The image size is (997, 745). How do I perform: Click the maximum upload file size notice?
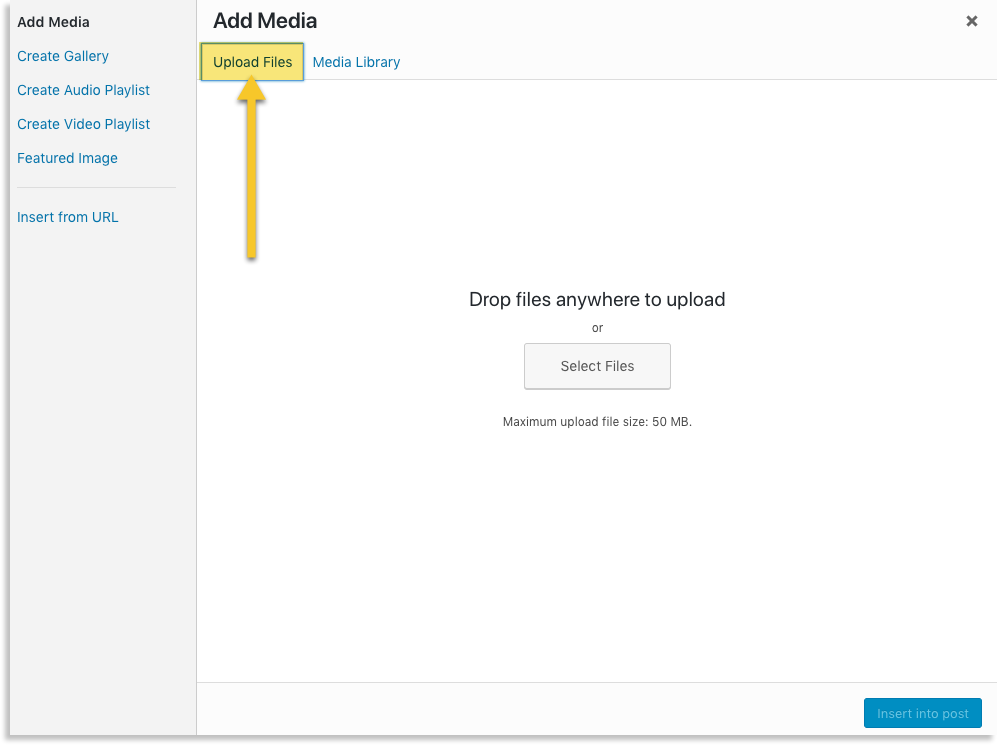coord(597,422)
